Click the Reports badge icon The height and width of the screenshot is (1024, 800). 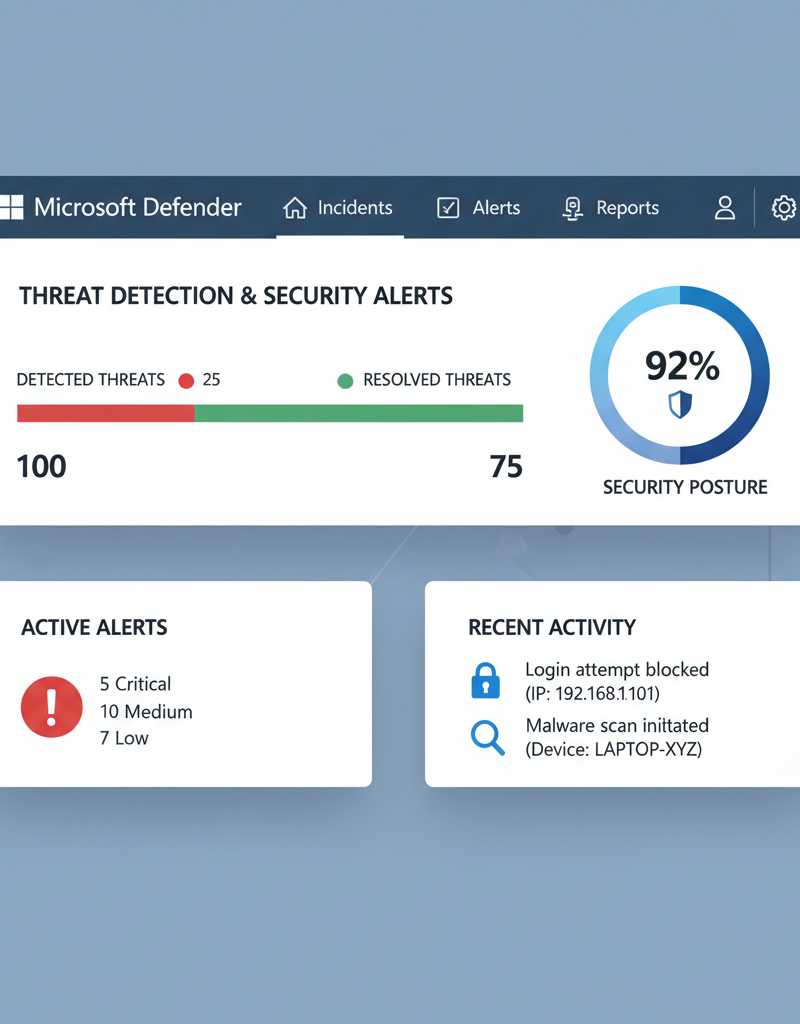pyautogui.click(x=573, y=208)
